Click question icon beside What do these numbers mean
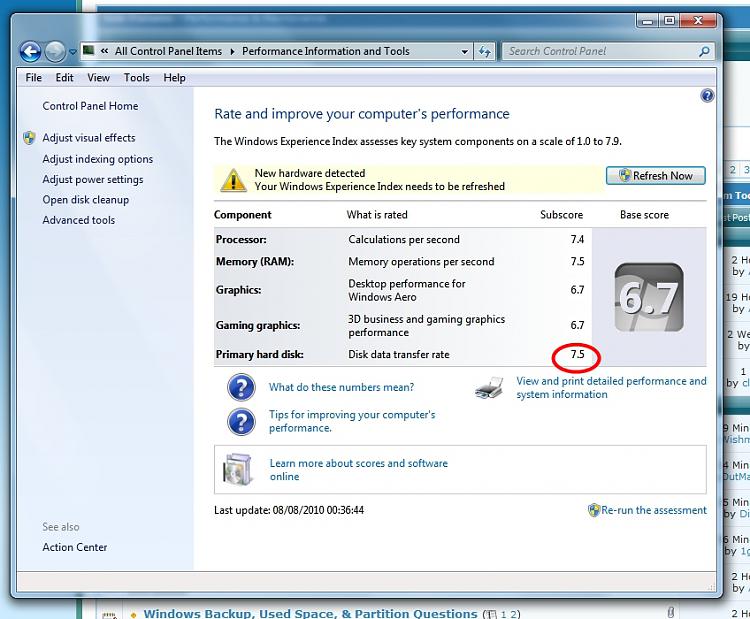Viewport: 750px width, 619px height. [x=242, y=387]
